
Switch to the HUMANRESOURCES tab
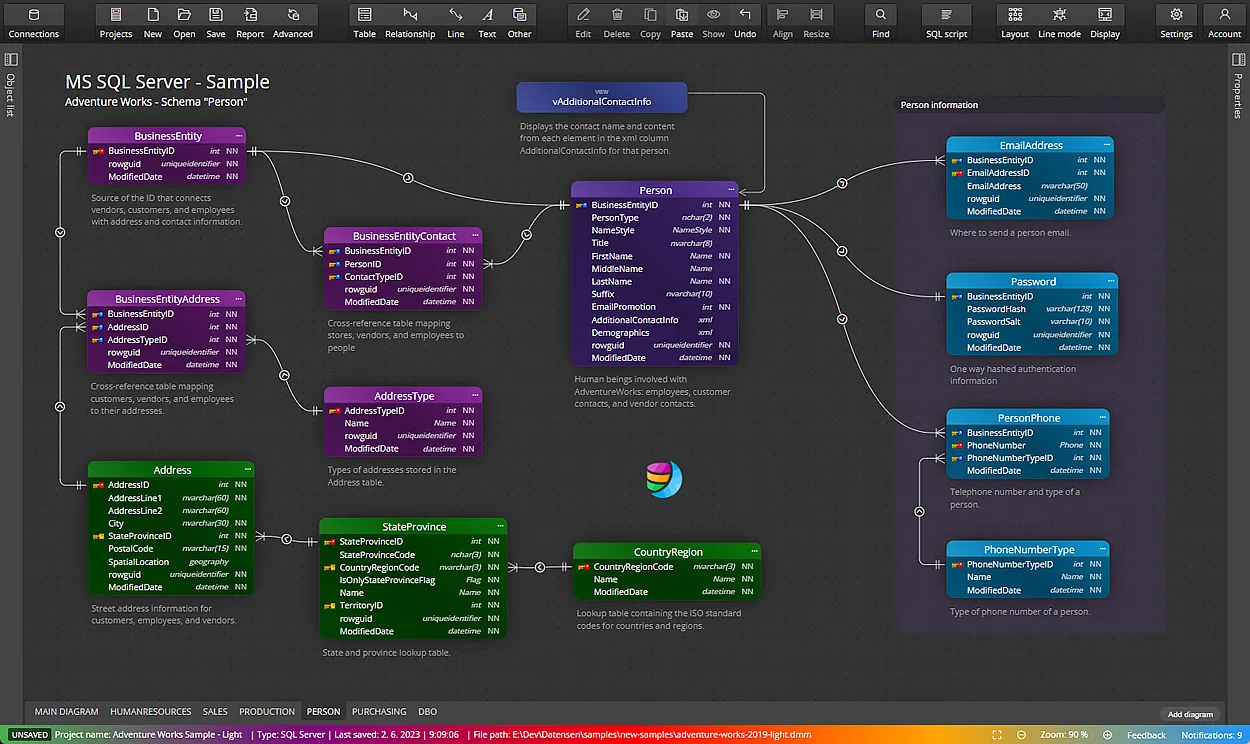point(150,712)
